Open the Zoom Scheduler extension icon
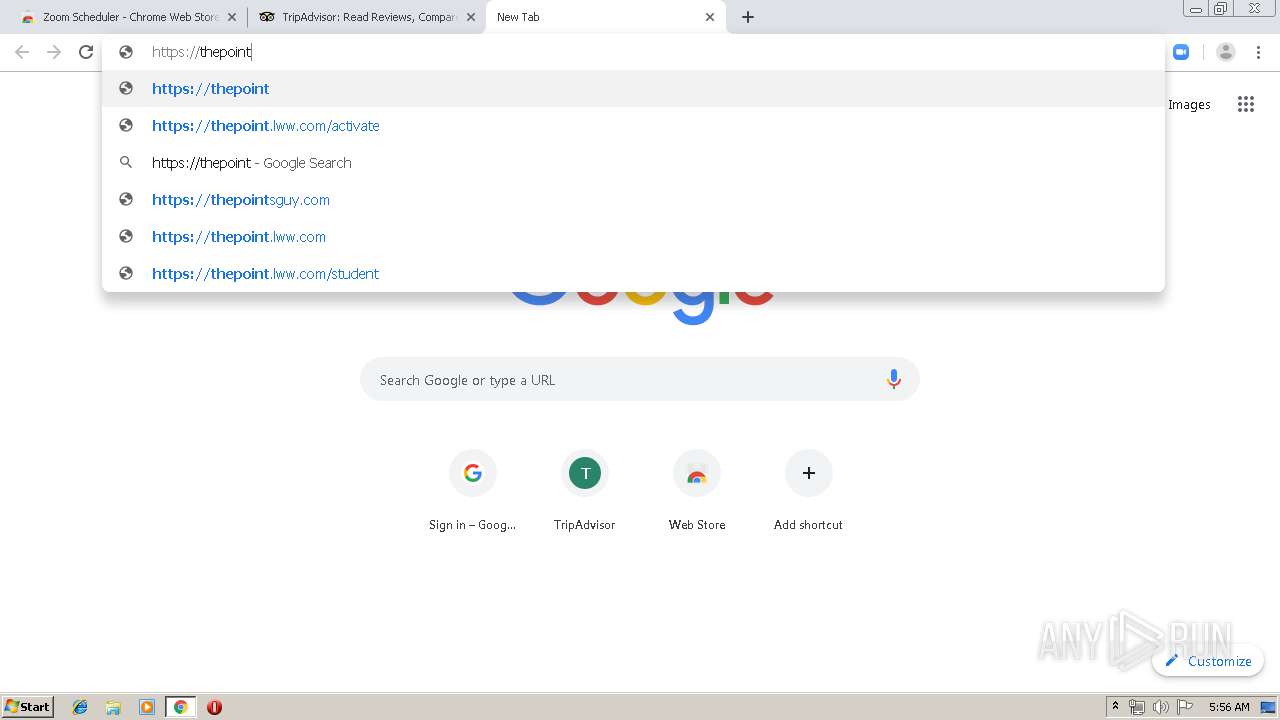1280x720 pixels. [x=1181, y=52]
